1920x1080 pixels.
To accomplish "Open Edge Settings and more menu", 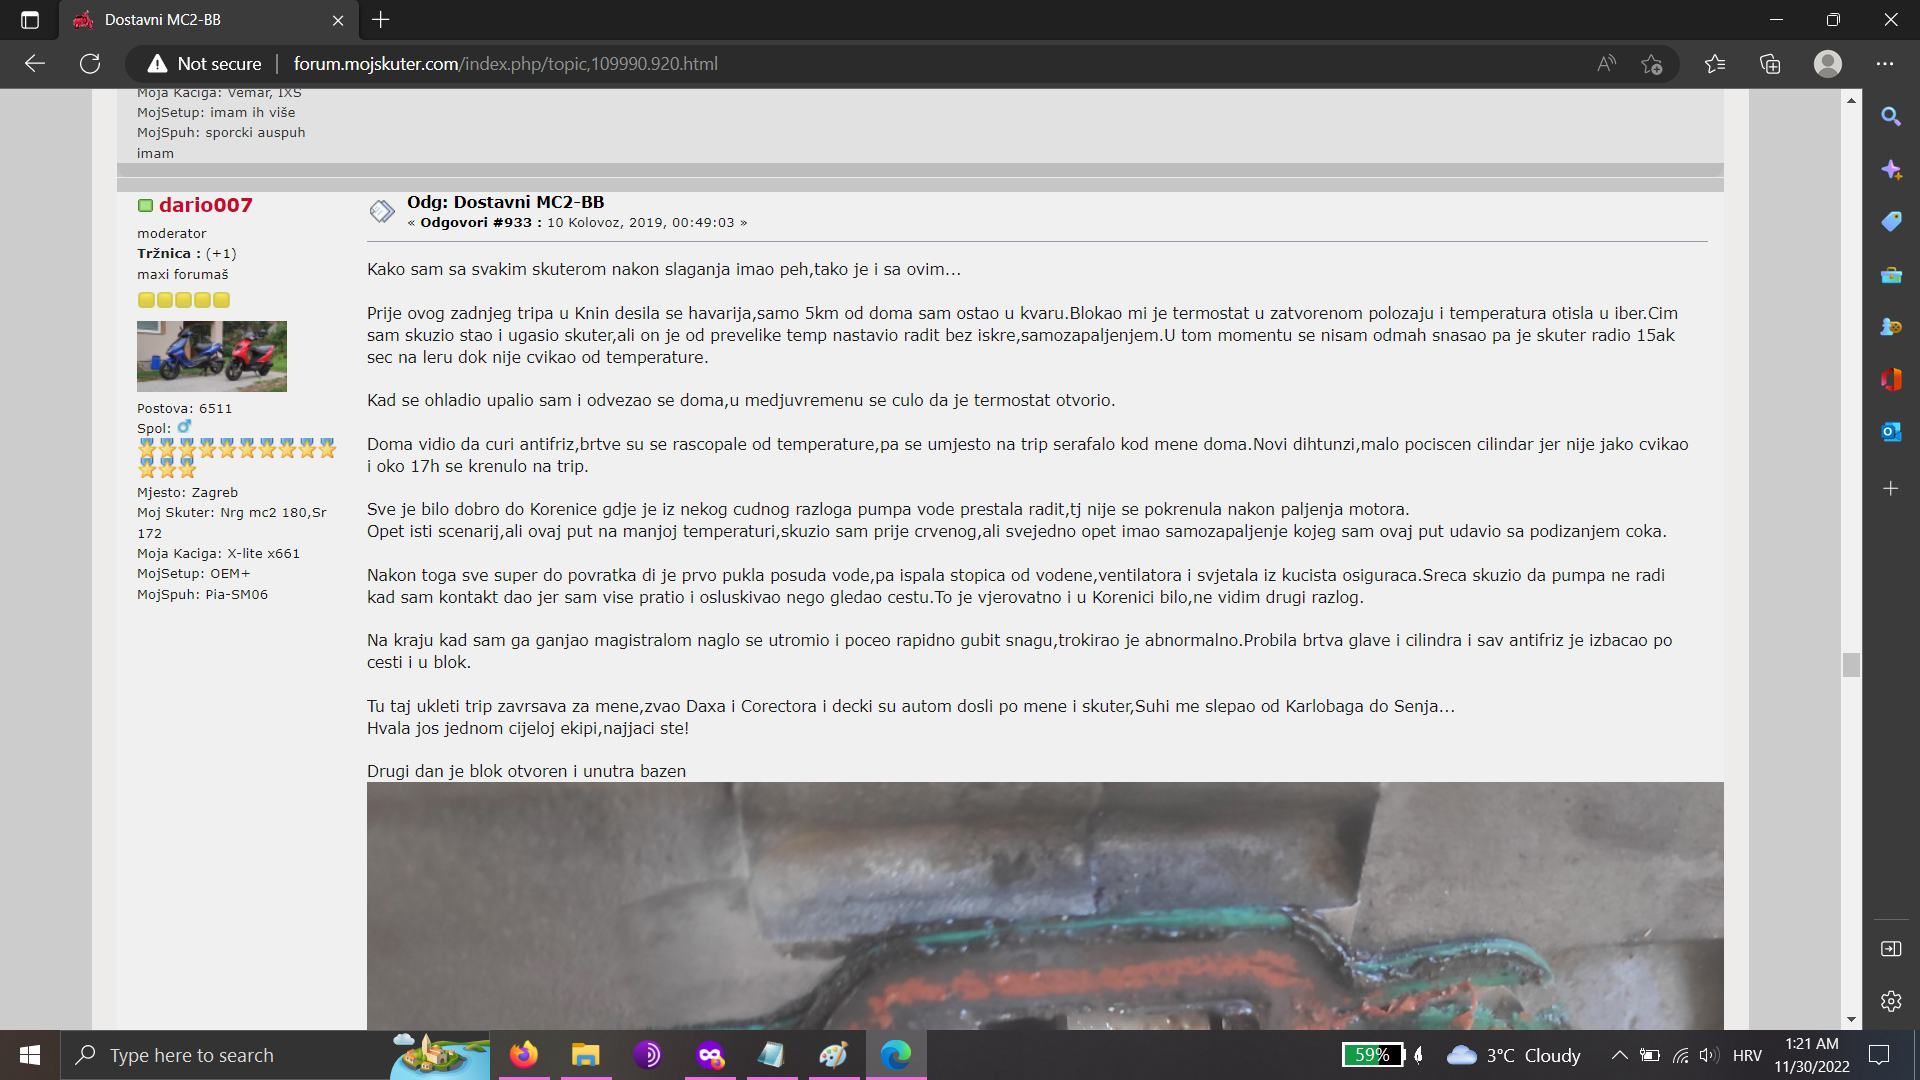I will tap(1885, 64).
